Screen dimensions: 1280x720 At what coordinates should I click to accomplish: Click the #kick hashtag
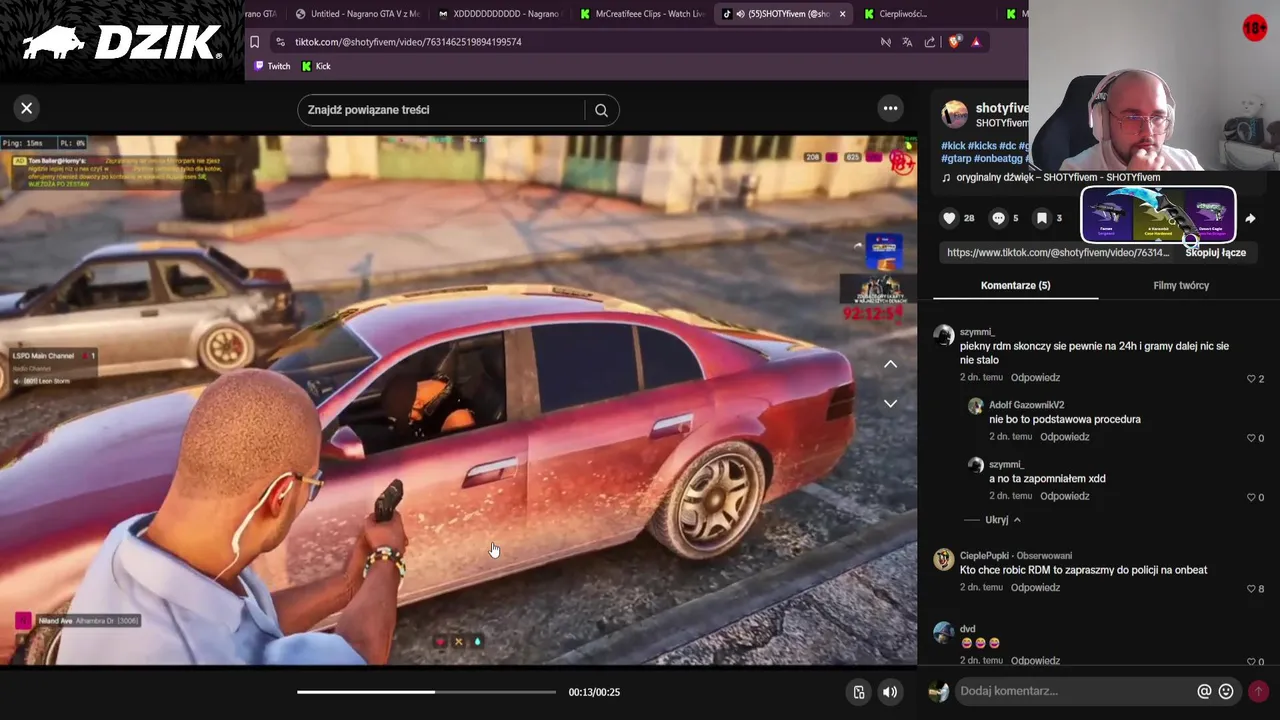point(953,146)
